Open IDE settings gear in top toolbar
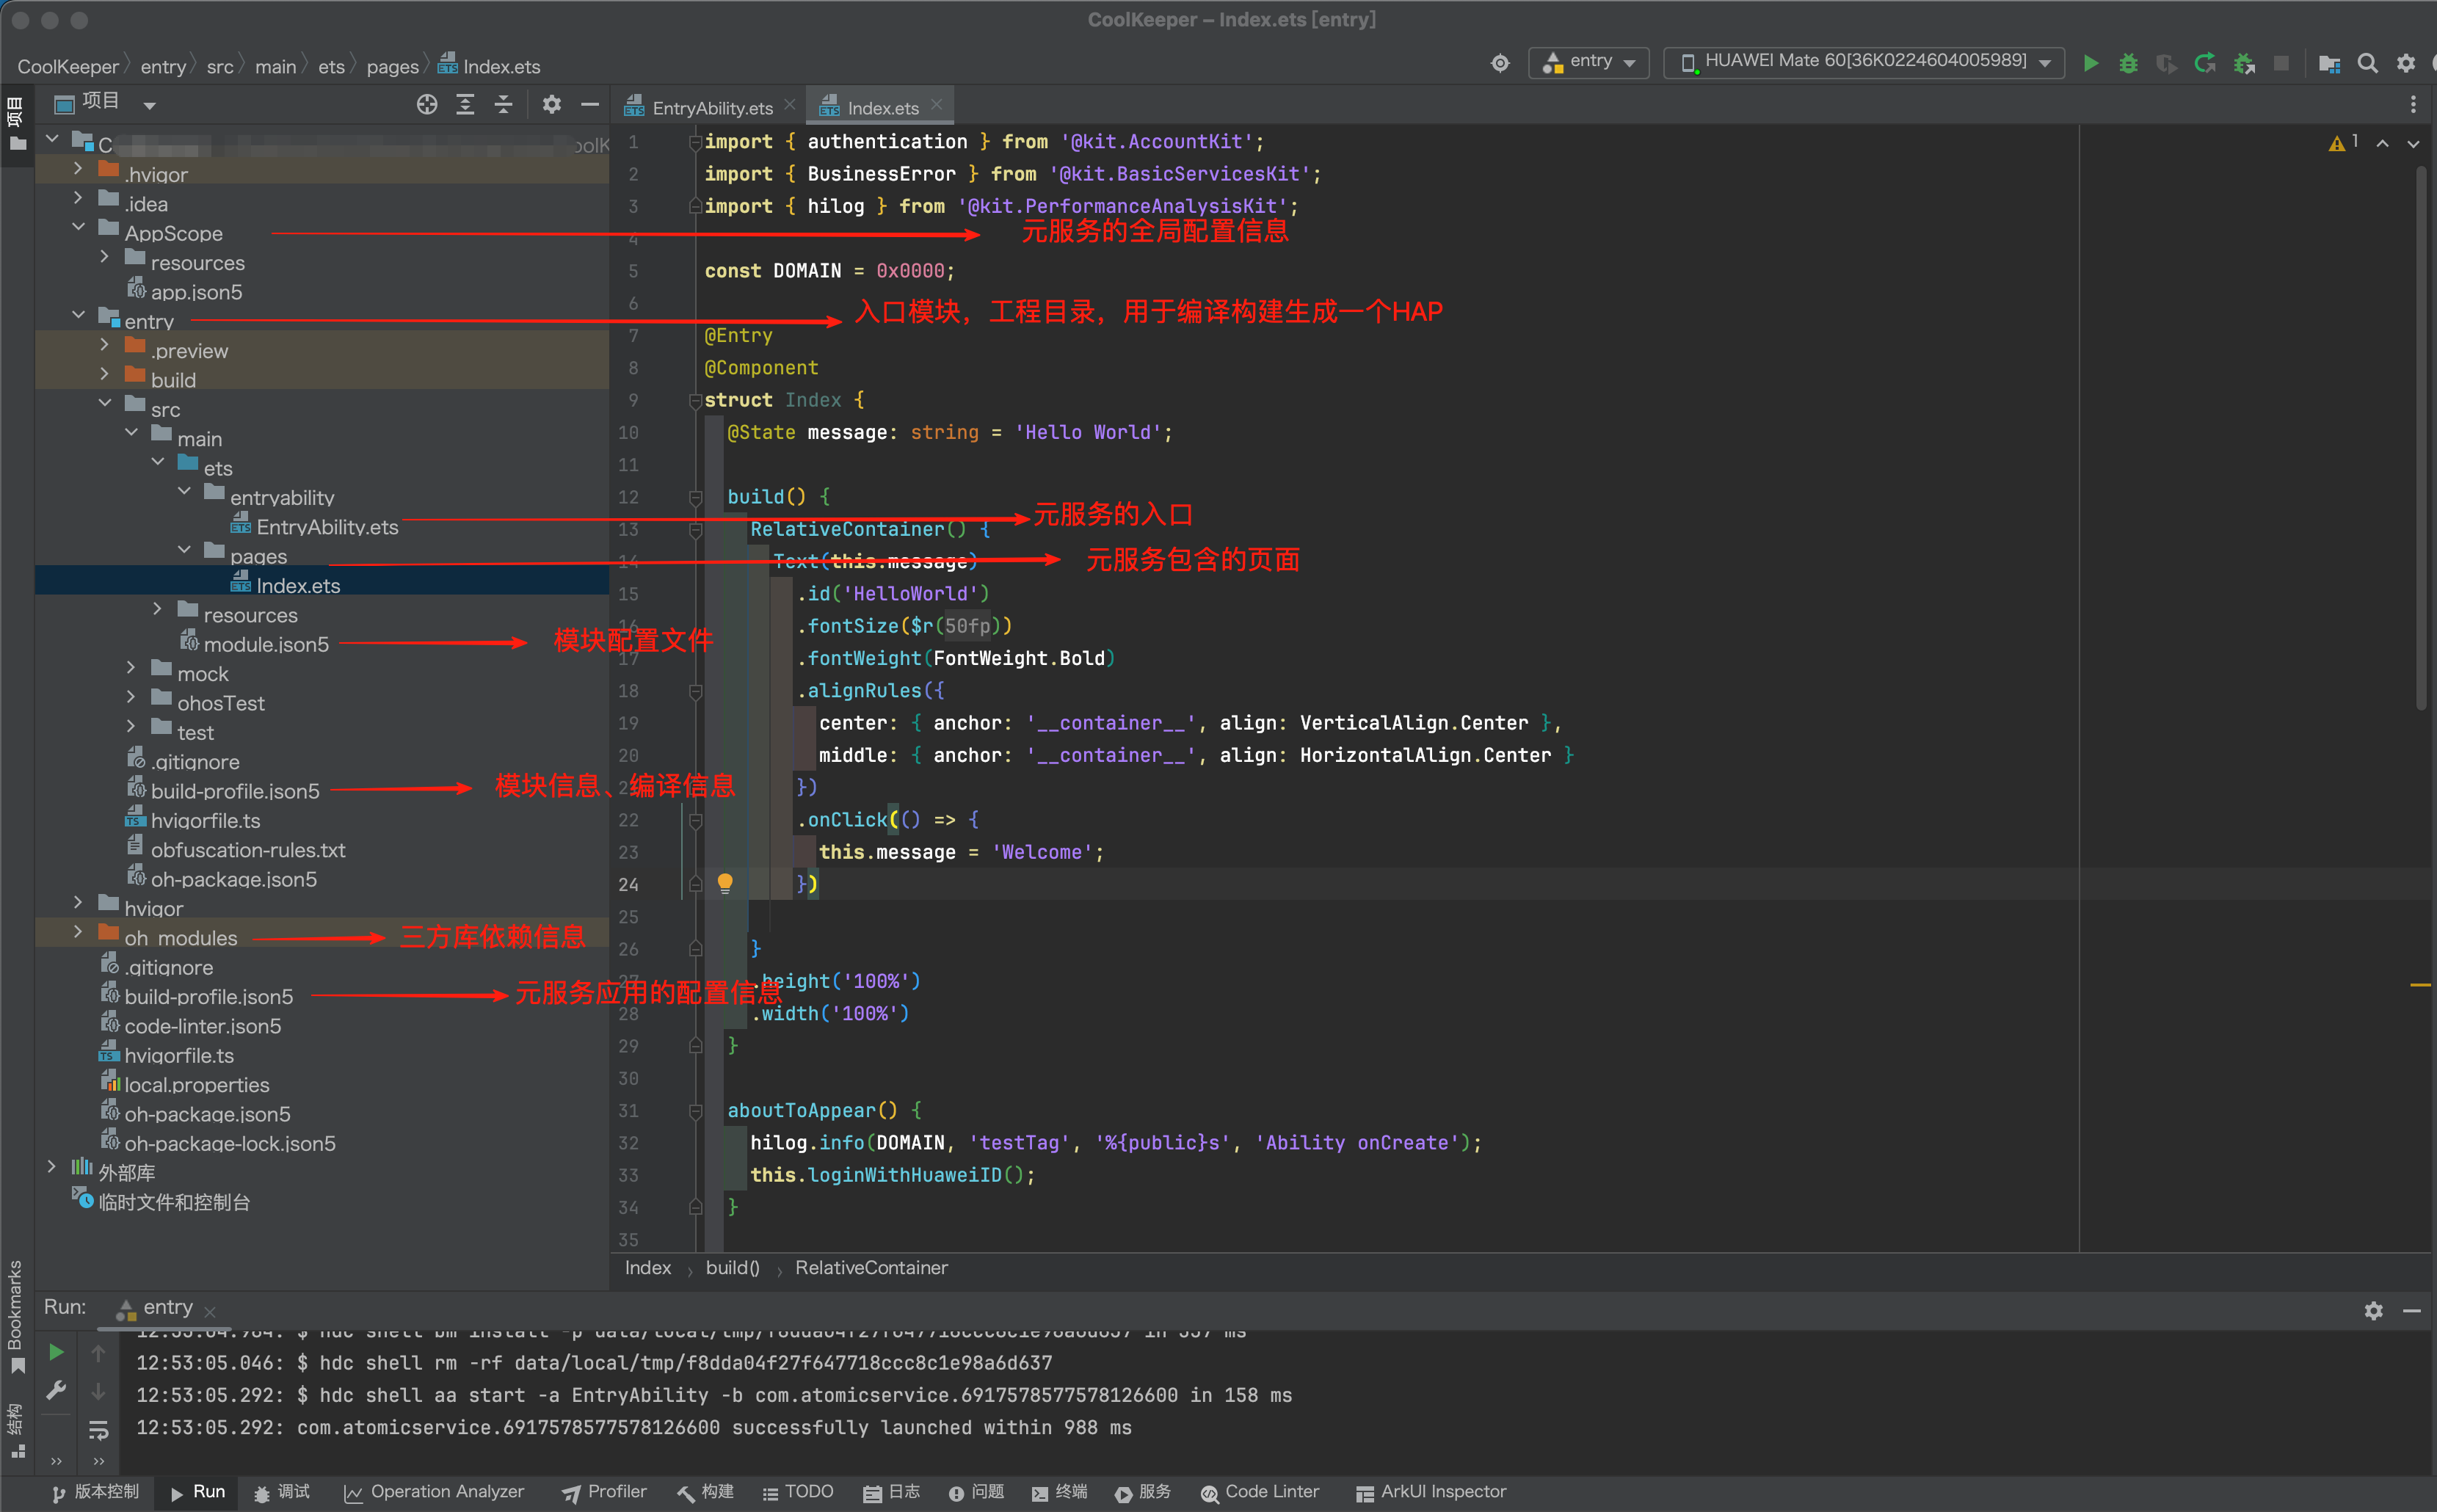 coord(2405,64)
